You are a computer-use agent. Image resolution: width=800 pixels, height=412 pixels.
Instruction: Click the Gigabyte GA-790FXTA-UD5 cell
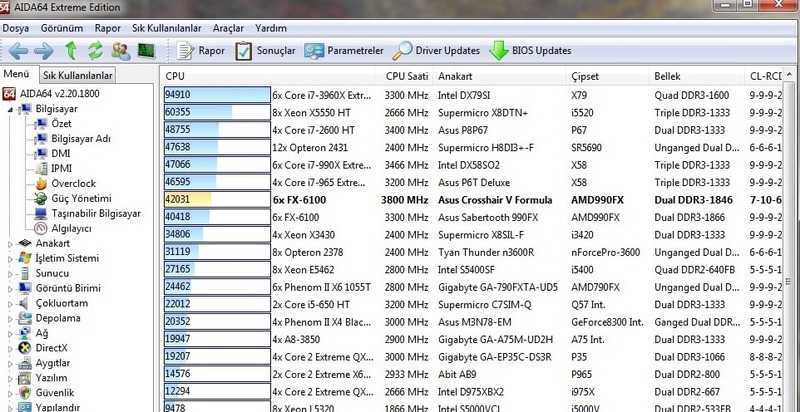(x=498, y=287)
